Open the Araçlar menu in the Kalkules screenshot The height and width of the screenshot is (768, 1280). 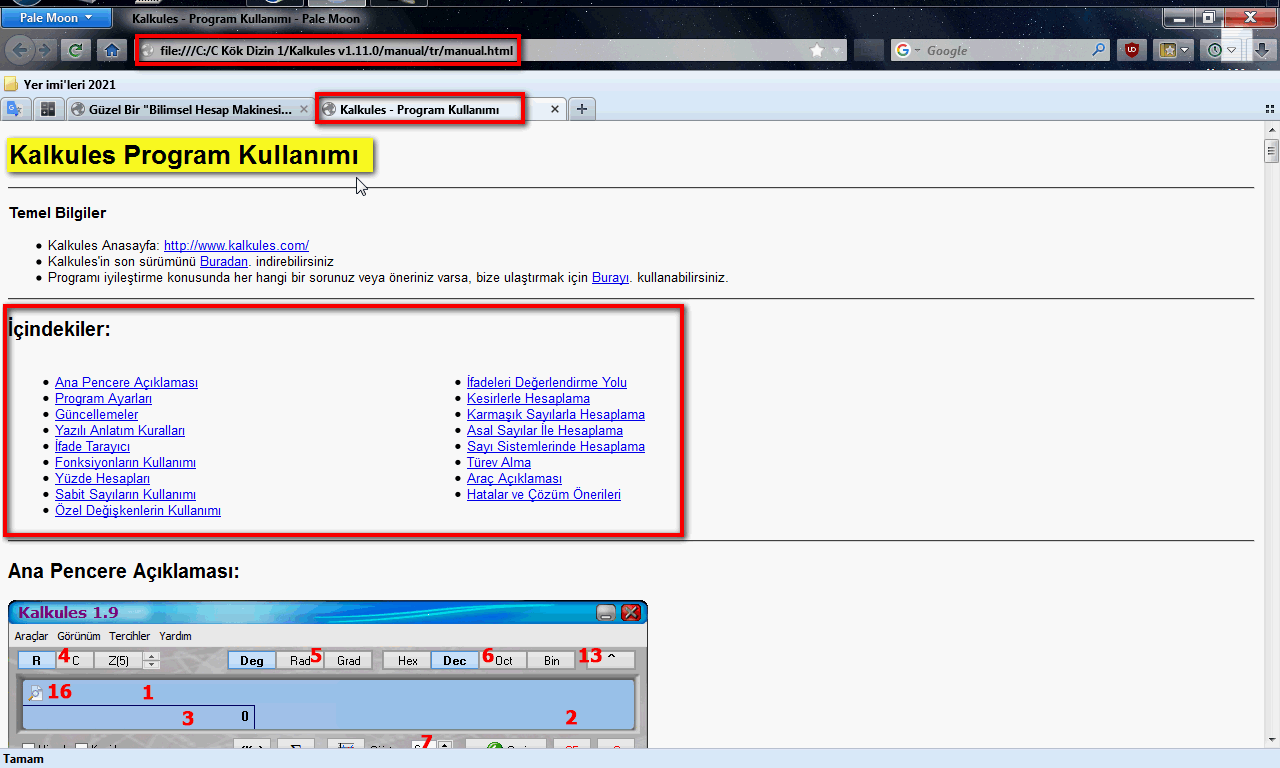(x=31, y=636)
